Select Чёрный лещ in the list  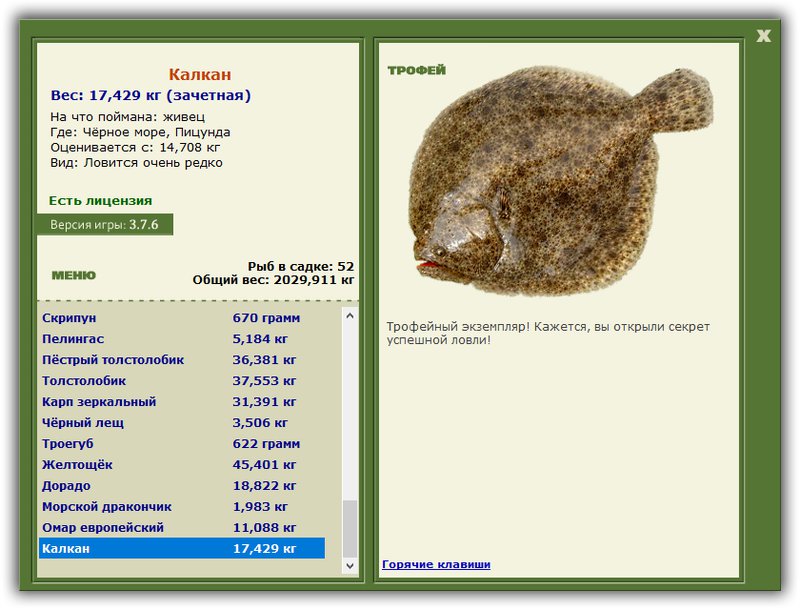click(x=182, y=422)
